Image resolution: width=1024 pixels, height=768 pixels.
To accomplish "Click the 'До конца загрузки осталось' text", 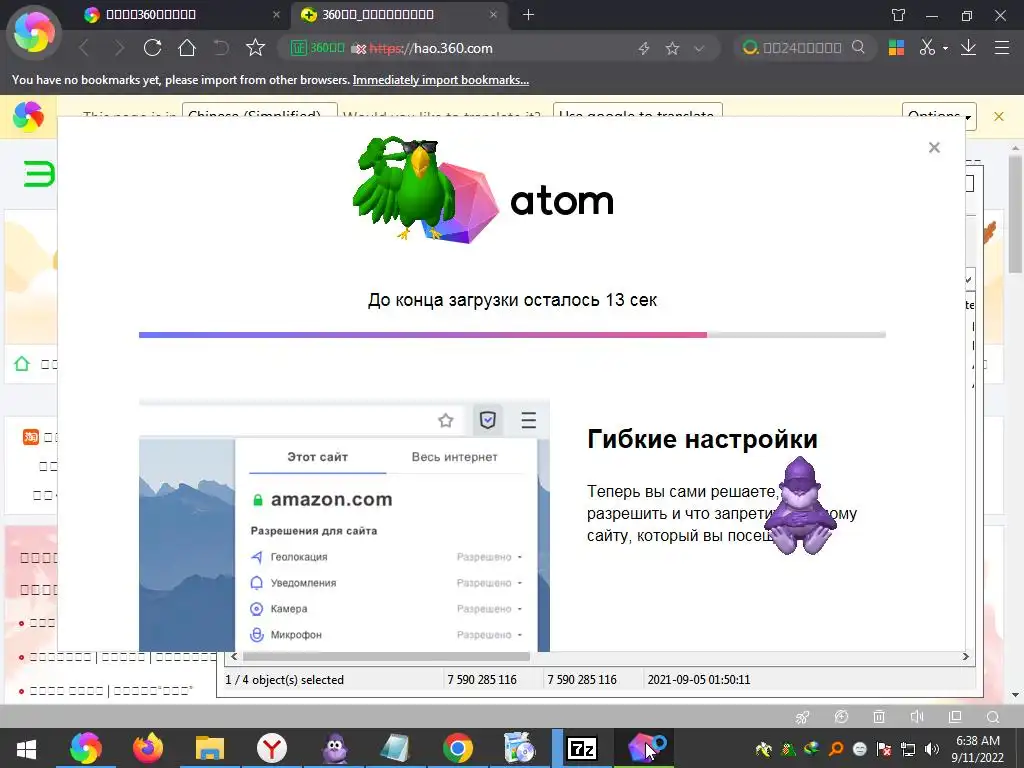I will point(484,300).
